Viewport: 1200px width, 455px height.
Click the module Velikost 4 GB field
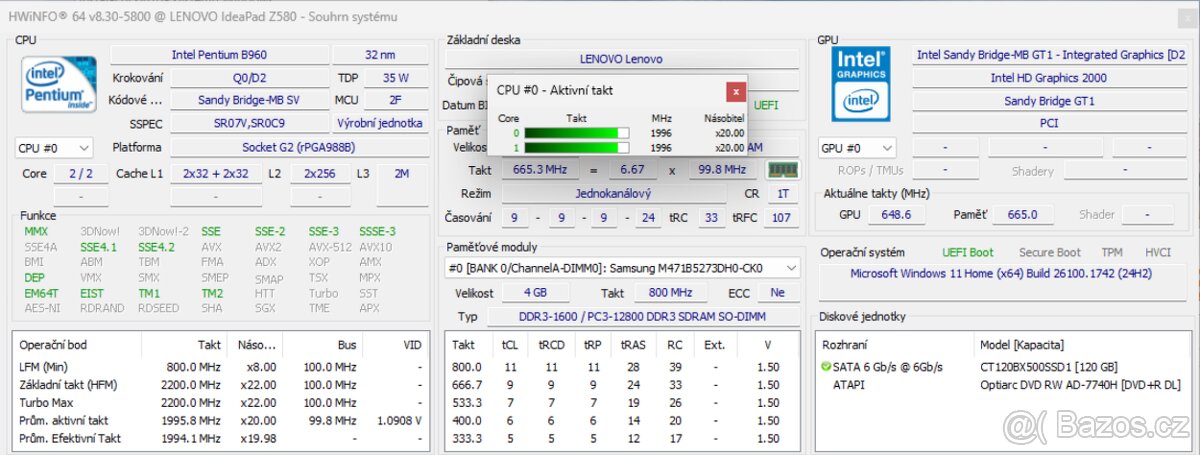535,293
